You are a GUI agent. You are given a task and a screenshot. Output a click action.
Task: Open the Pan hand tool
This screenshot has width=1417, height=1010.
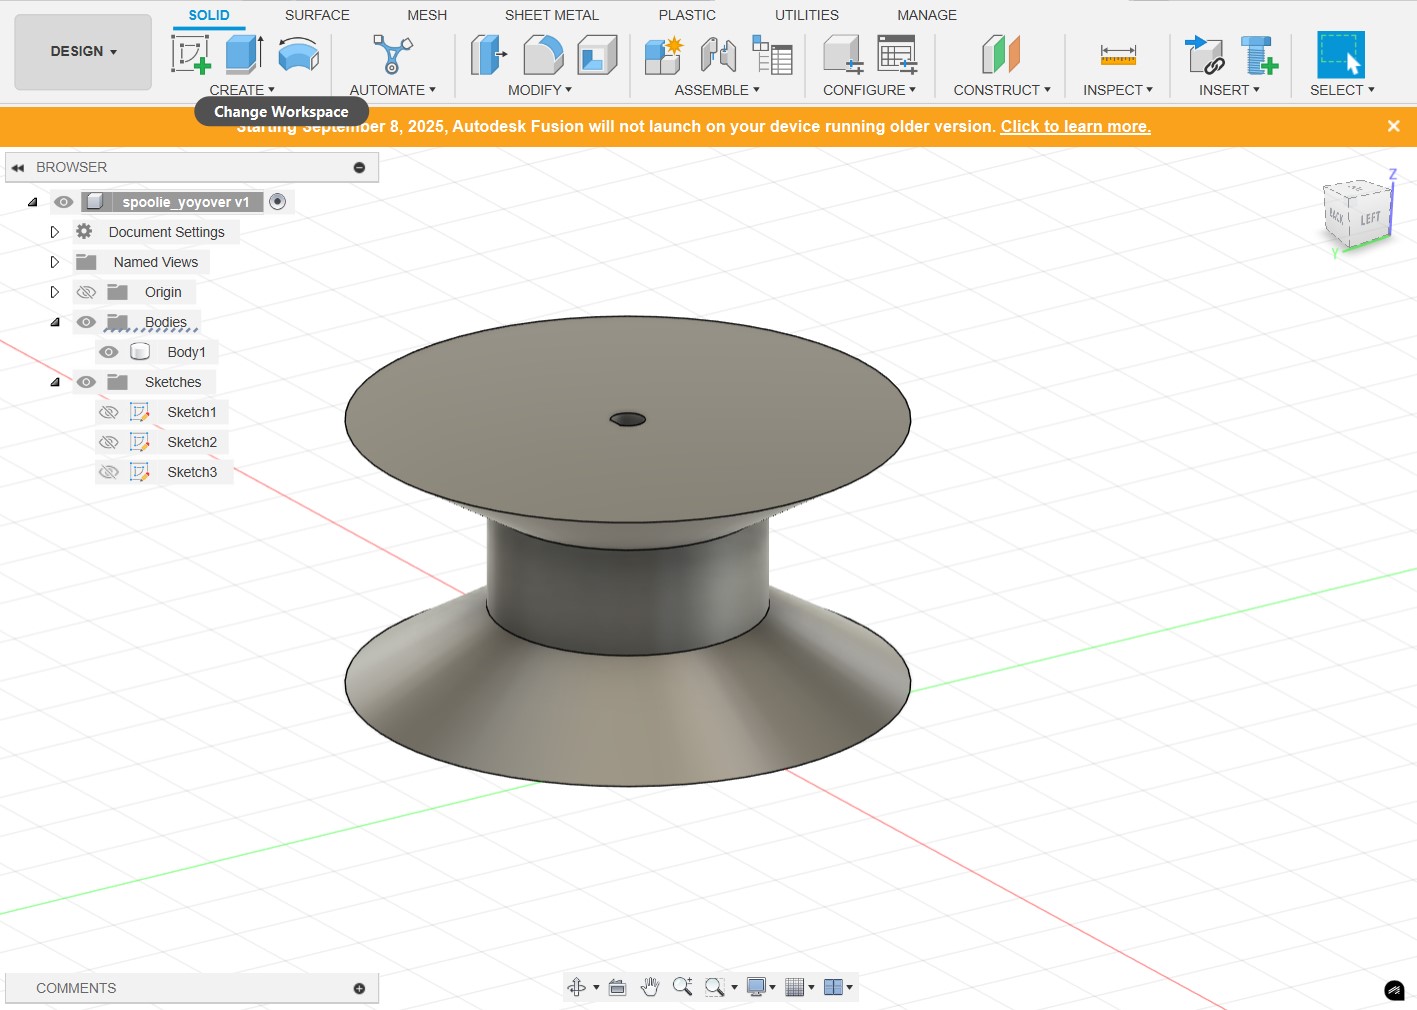click(x=650, y=987)
